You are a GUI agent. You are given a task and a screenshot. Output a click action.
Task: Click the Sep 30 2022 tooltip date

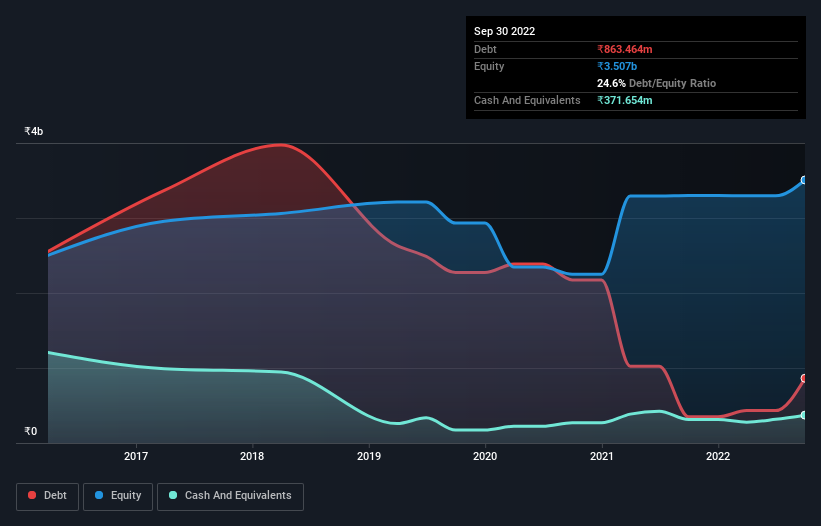[x=504, y=31]
